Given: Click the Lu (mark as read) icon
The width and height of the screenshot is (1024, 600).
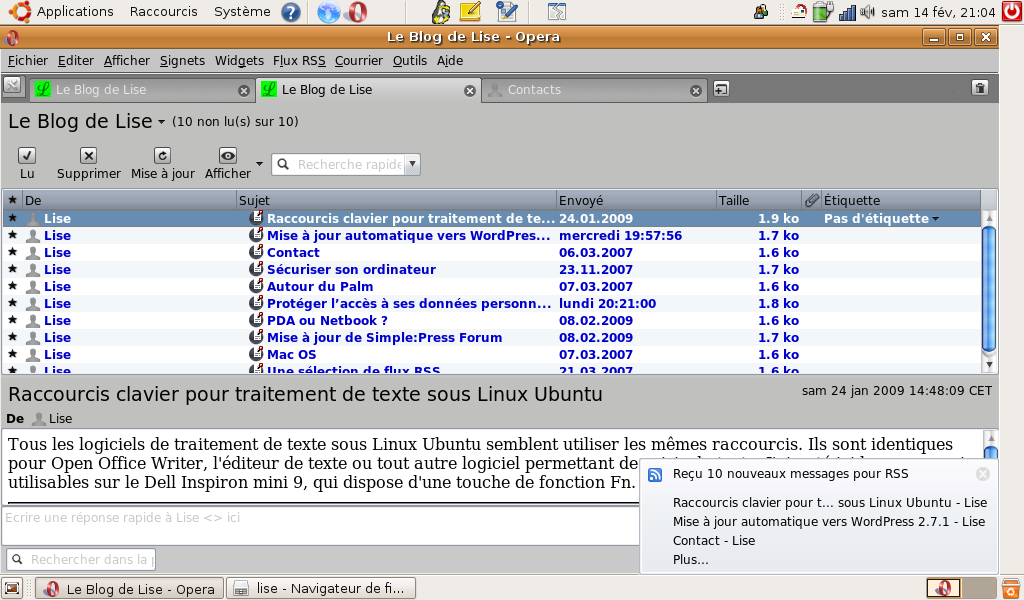Looking at the screenshot, I should click(27, 155).
